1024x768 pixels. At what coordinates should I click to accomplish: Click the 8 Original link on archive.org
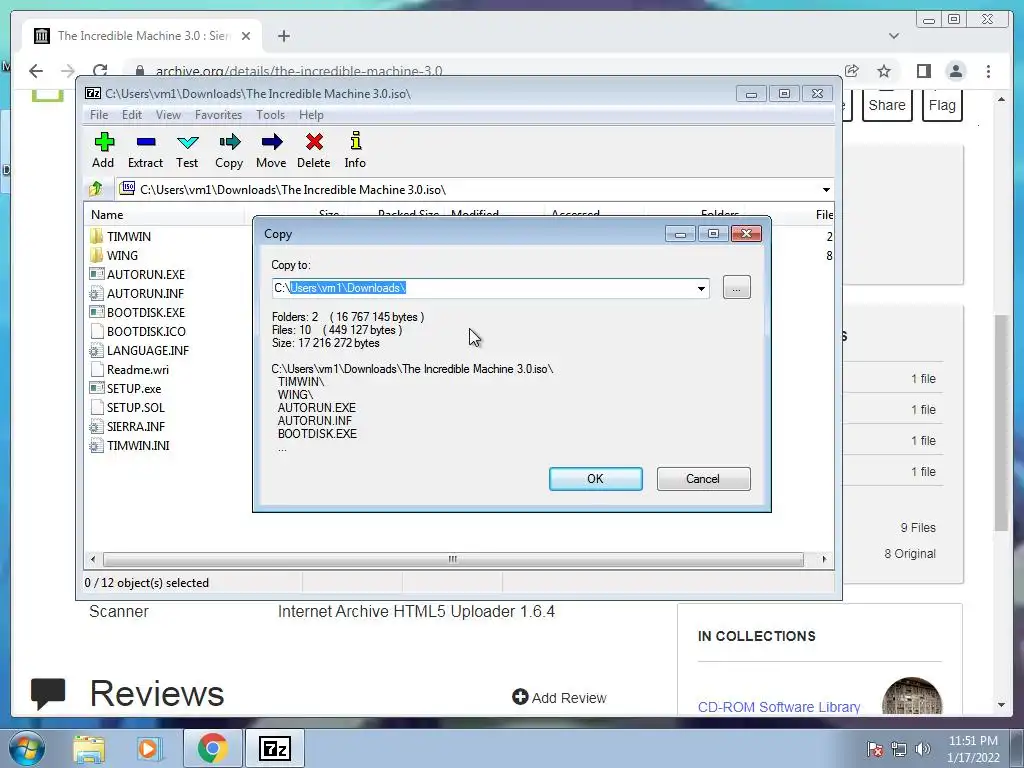(x=910, y=553)
